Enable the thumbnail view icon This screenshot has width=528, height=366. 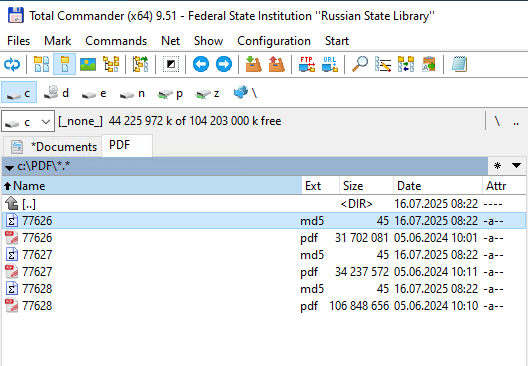(x=88, y=64)
